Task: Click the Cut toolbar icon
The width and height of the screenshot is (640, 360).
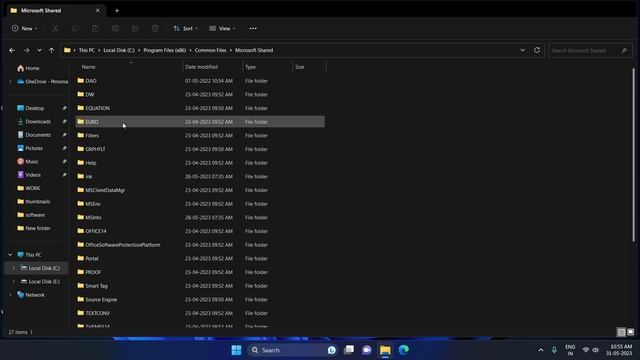Action: [x=55, y=29]
